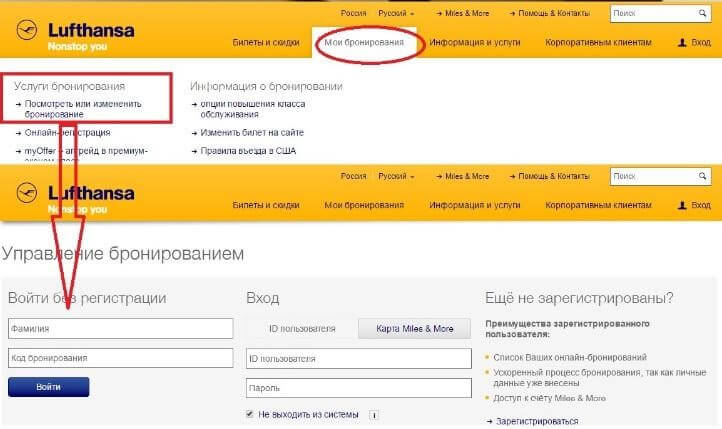Click the search magnifier icon in upper header
This screenshot has height=429, width=722.
coord(702,13)
